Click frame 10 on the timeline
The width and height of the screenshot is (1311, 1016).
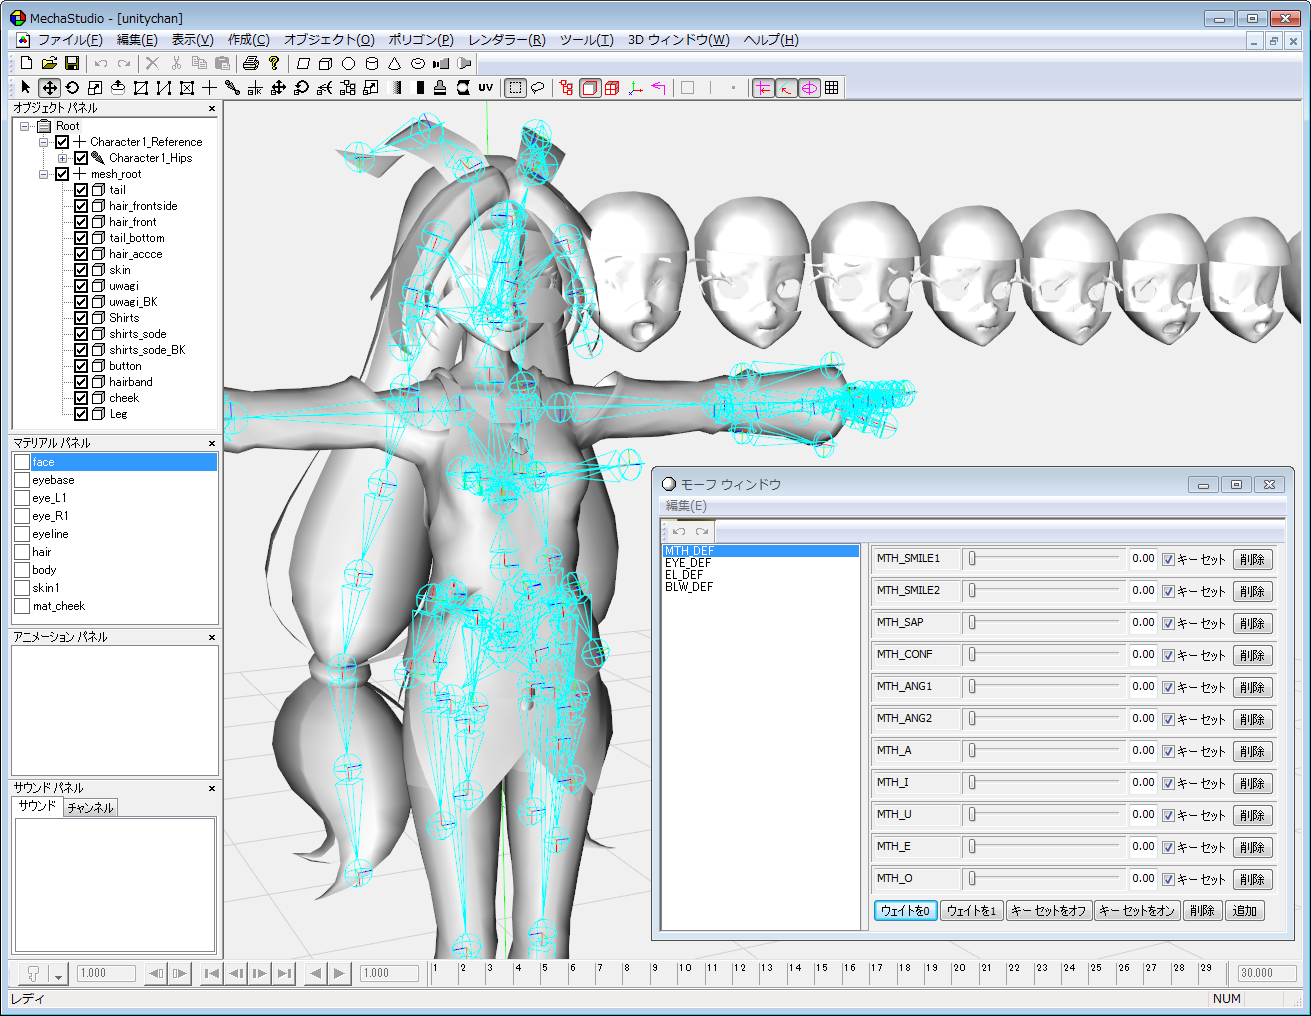(684, 969)
